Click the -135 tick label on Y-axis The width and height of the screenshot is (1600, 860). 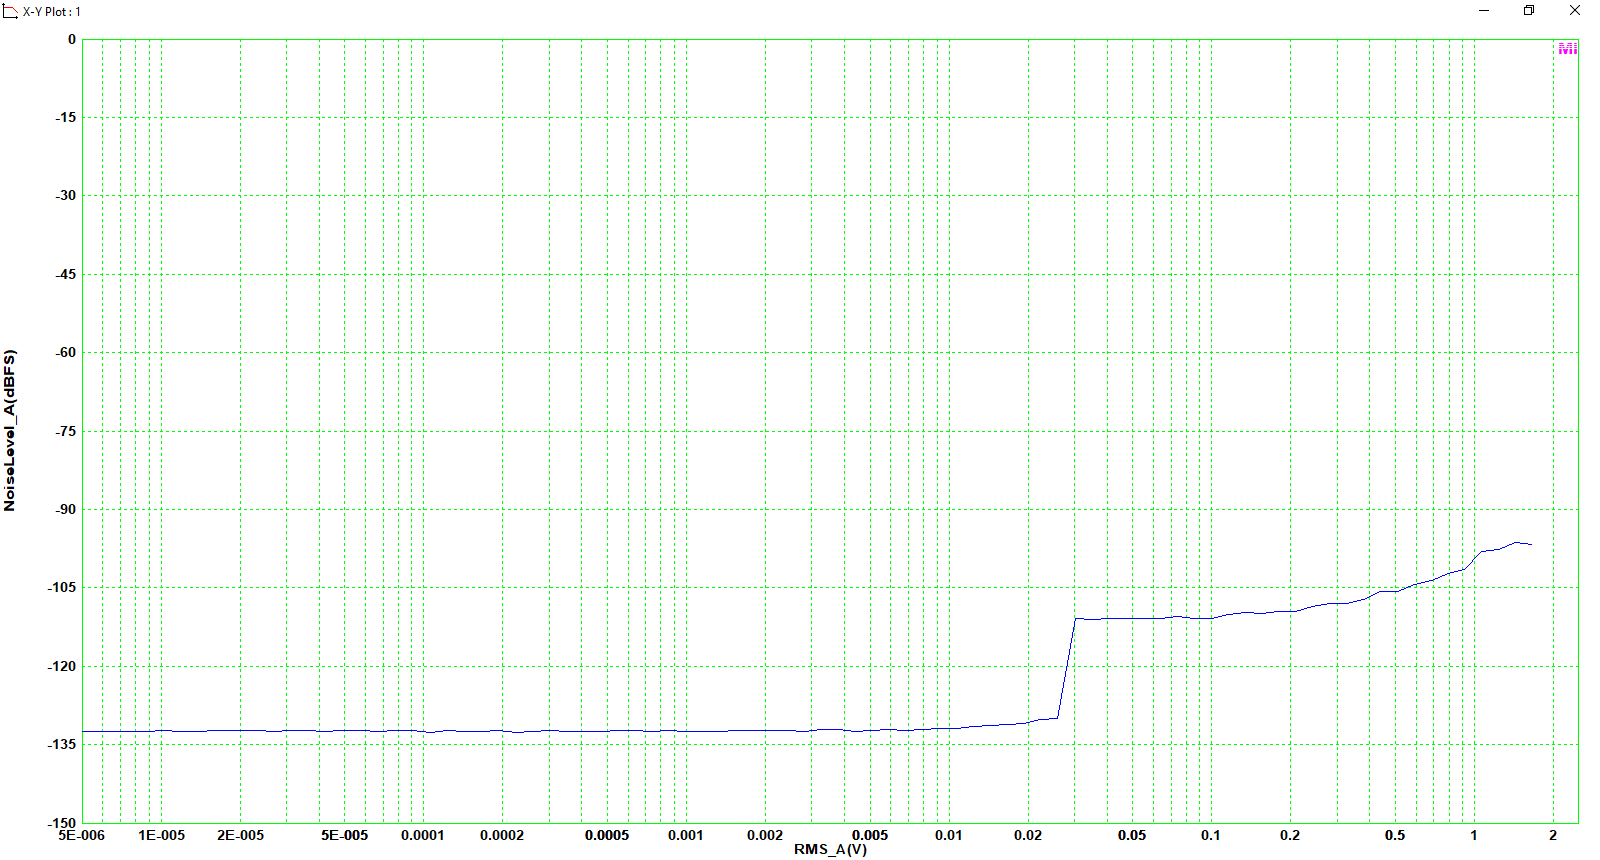tap(62, 744)
